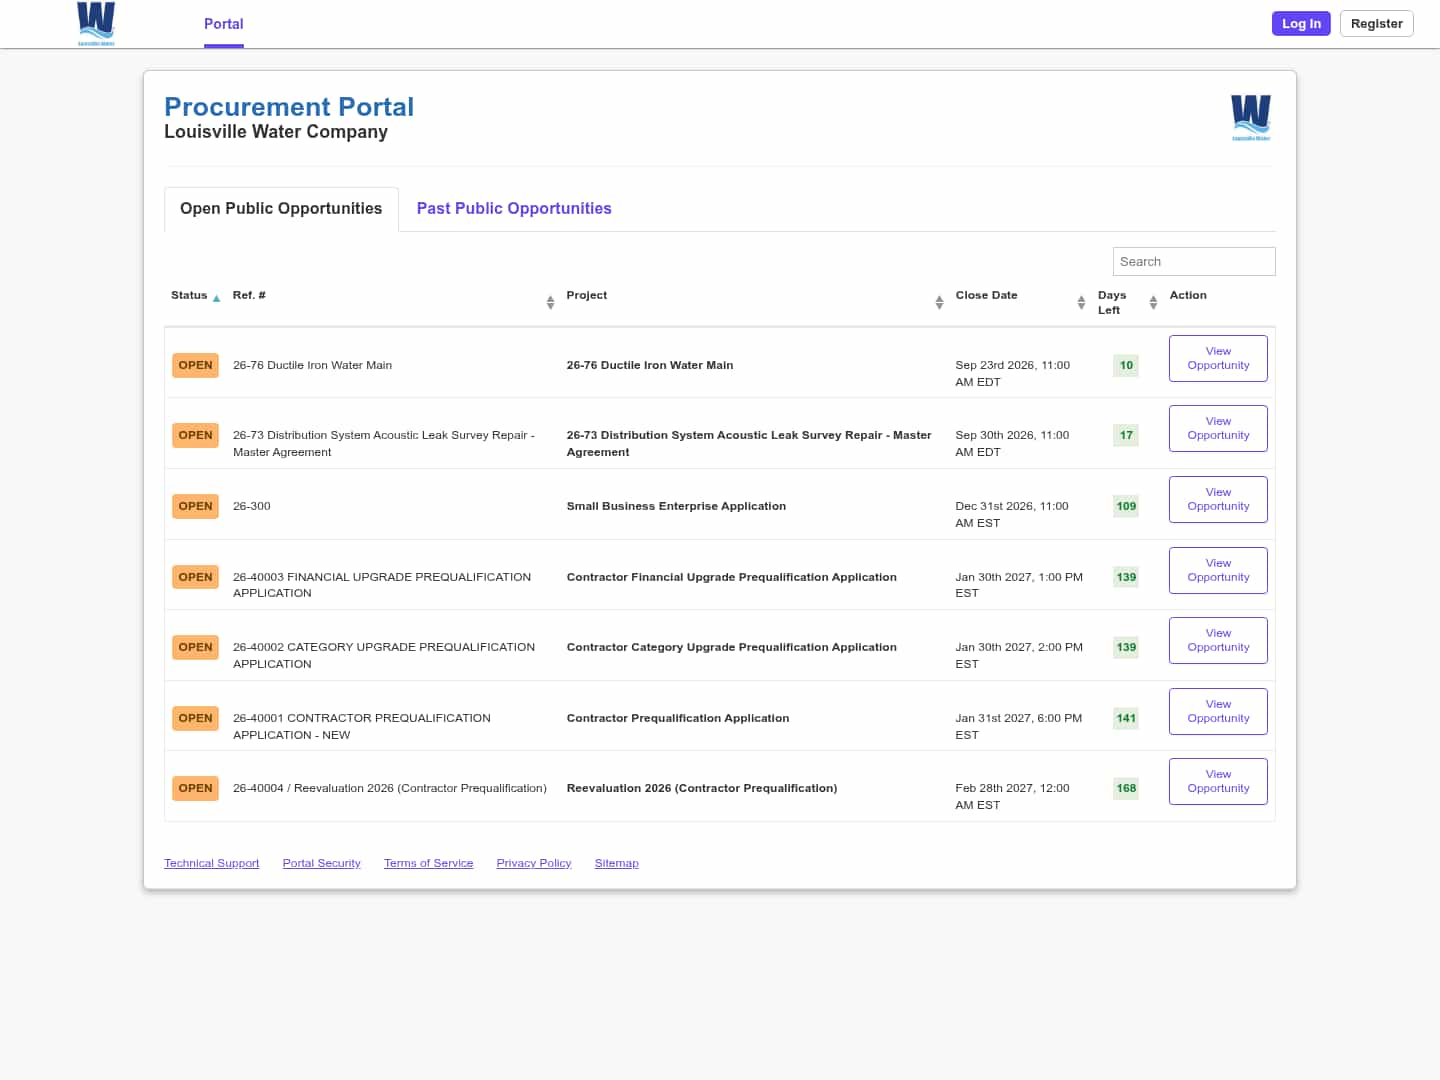Click the days left badge showing 17

(x=1126, y=435)
